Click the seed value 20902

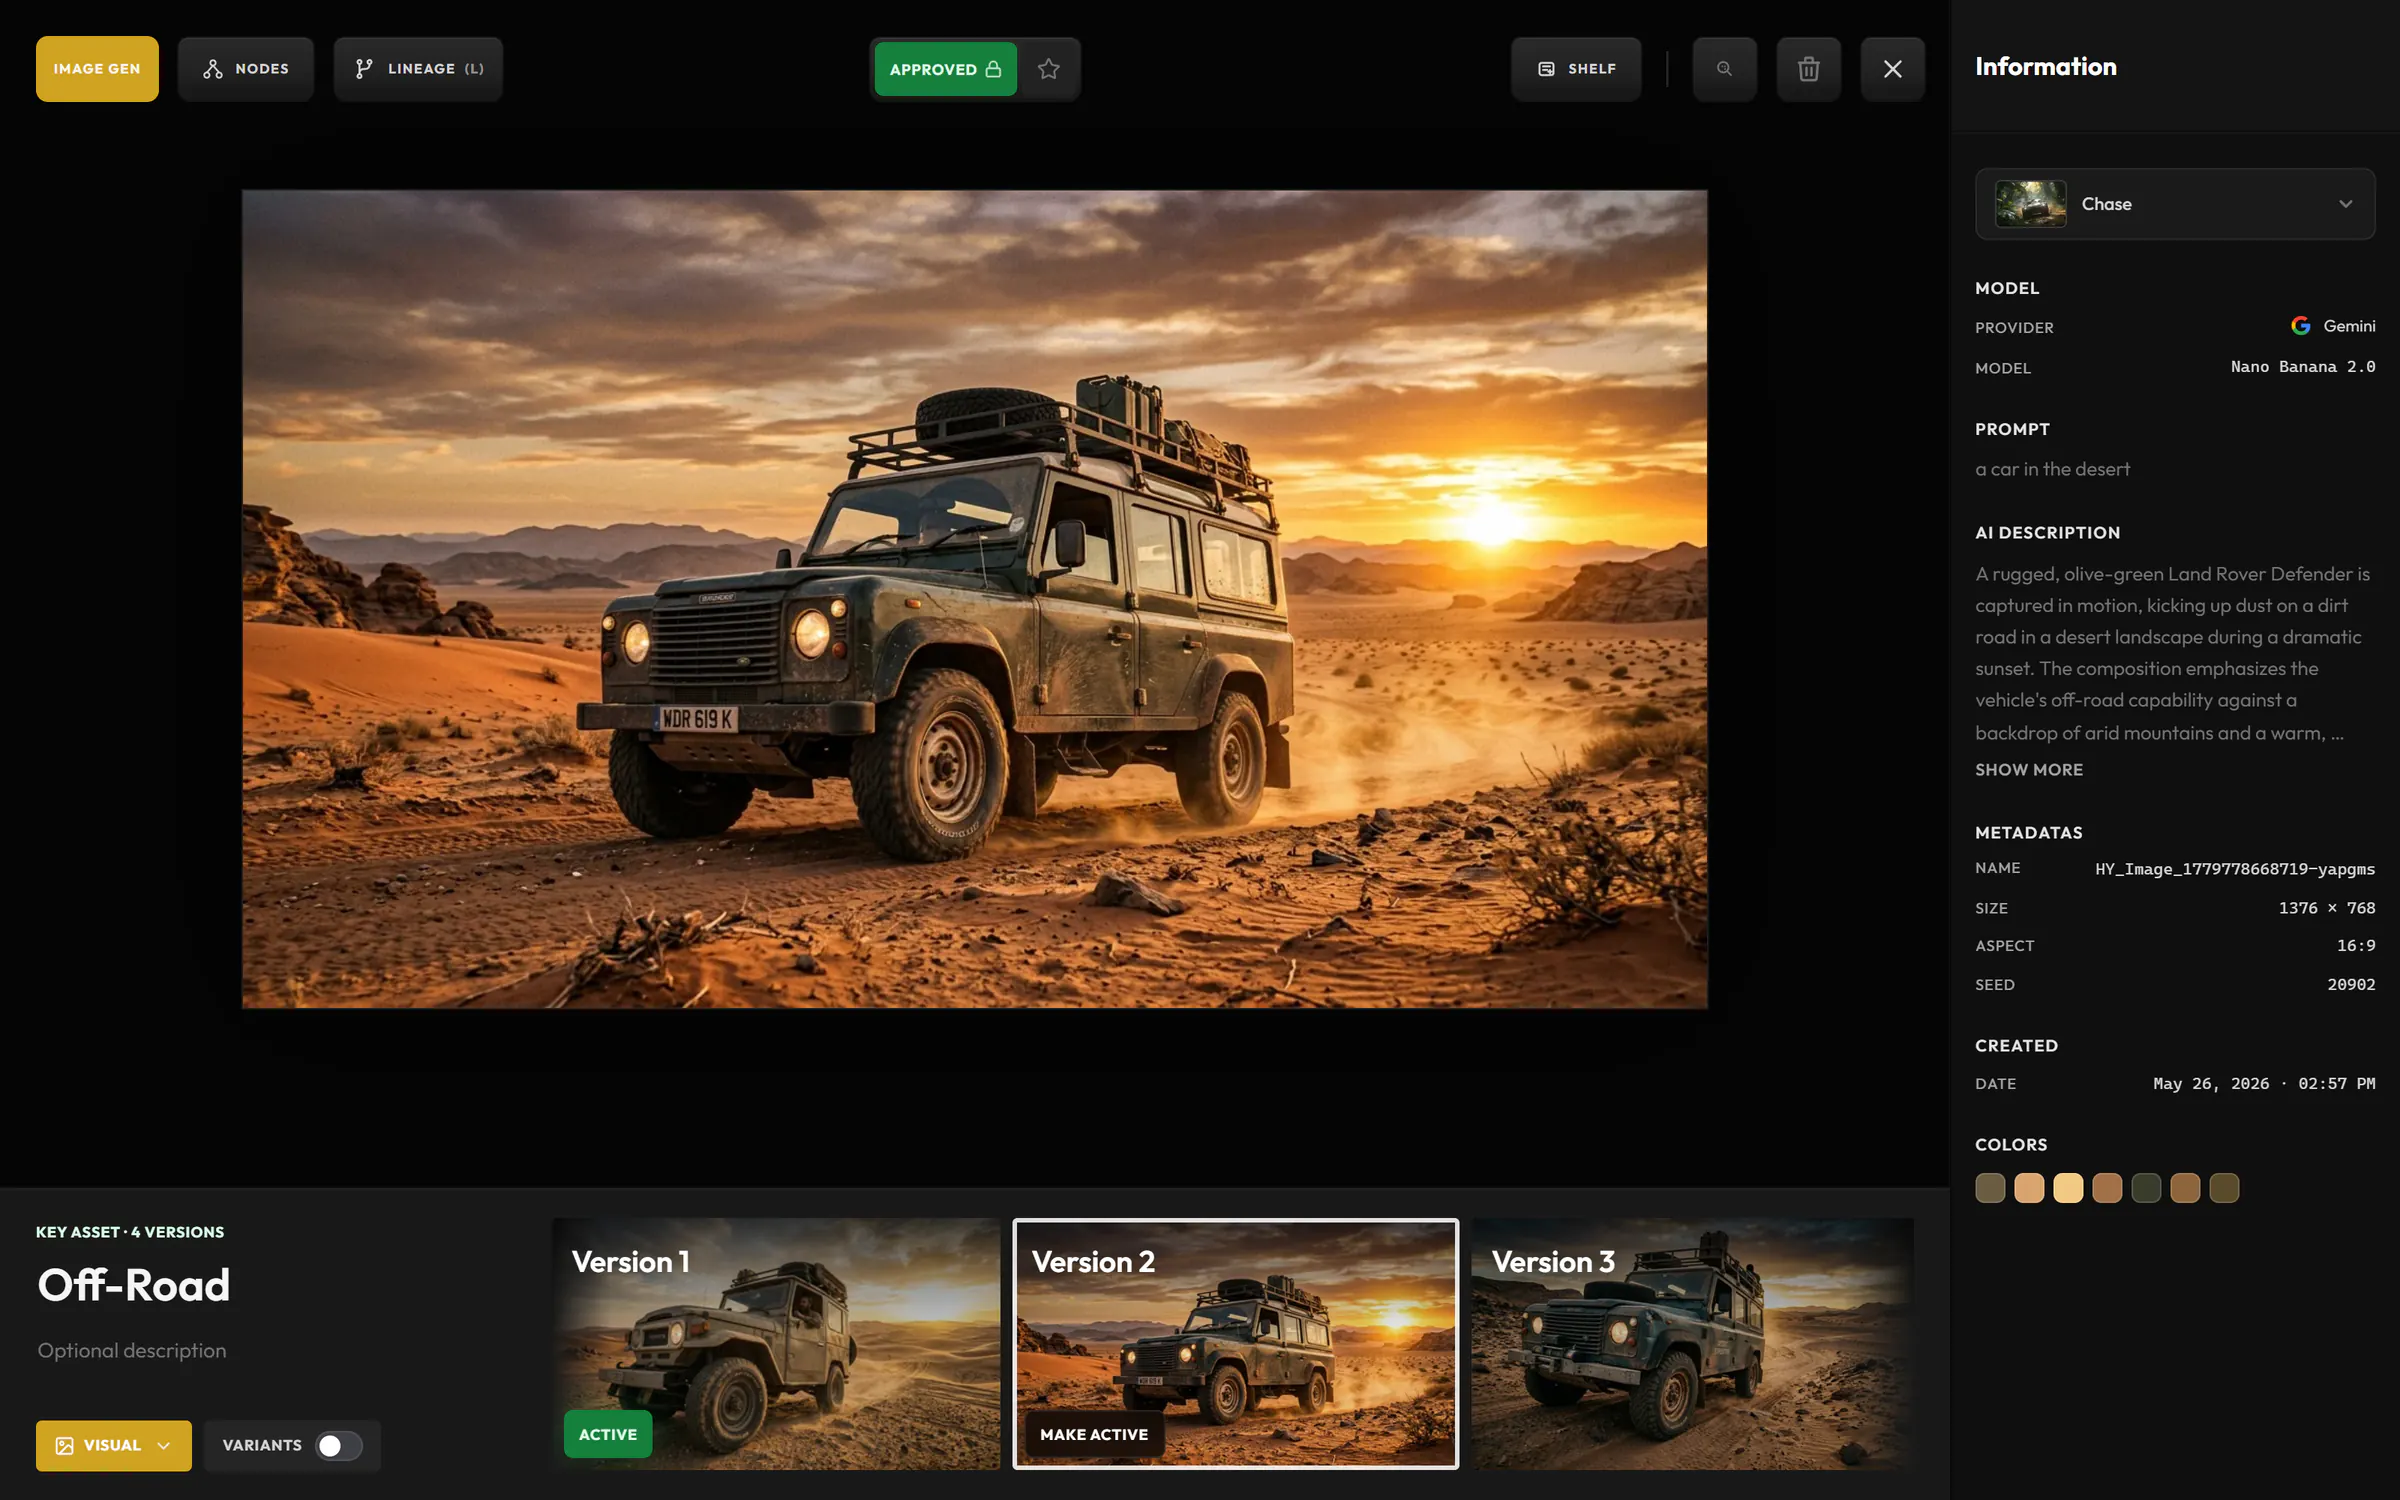(2351, 985)
